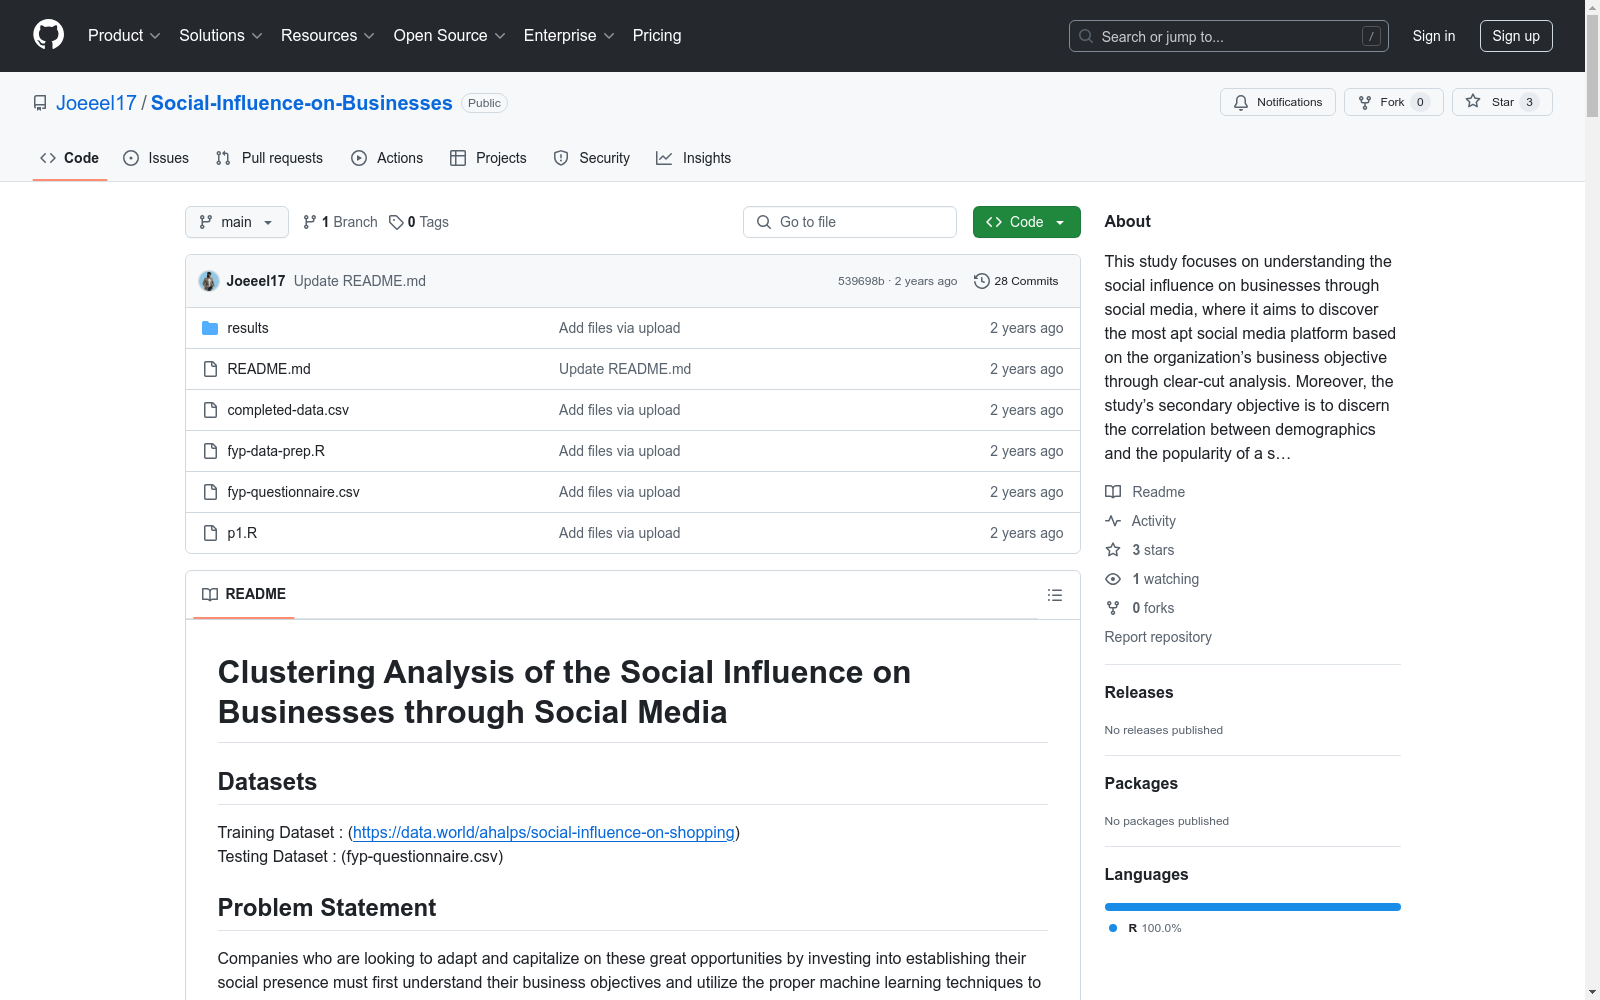Click the Notifications bell icon
The height and width of the screenshot is (1000, 1600).
[1241, 102]
